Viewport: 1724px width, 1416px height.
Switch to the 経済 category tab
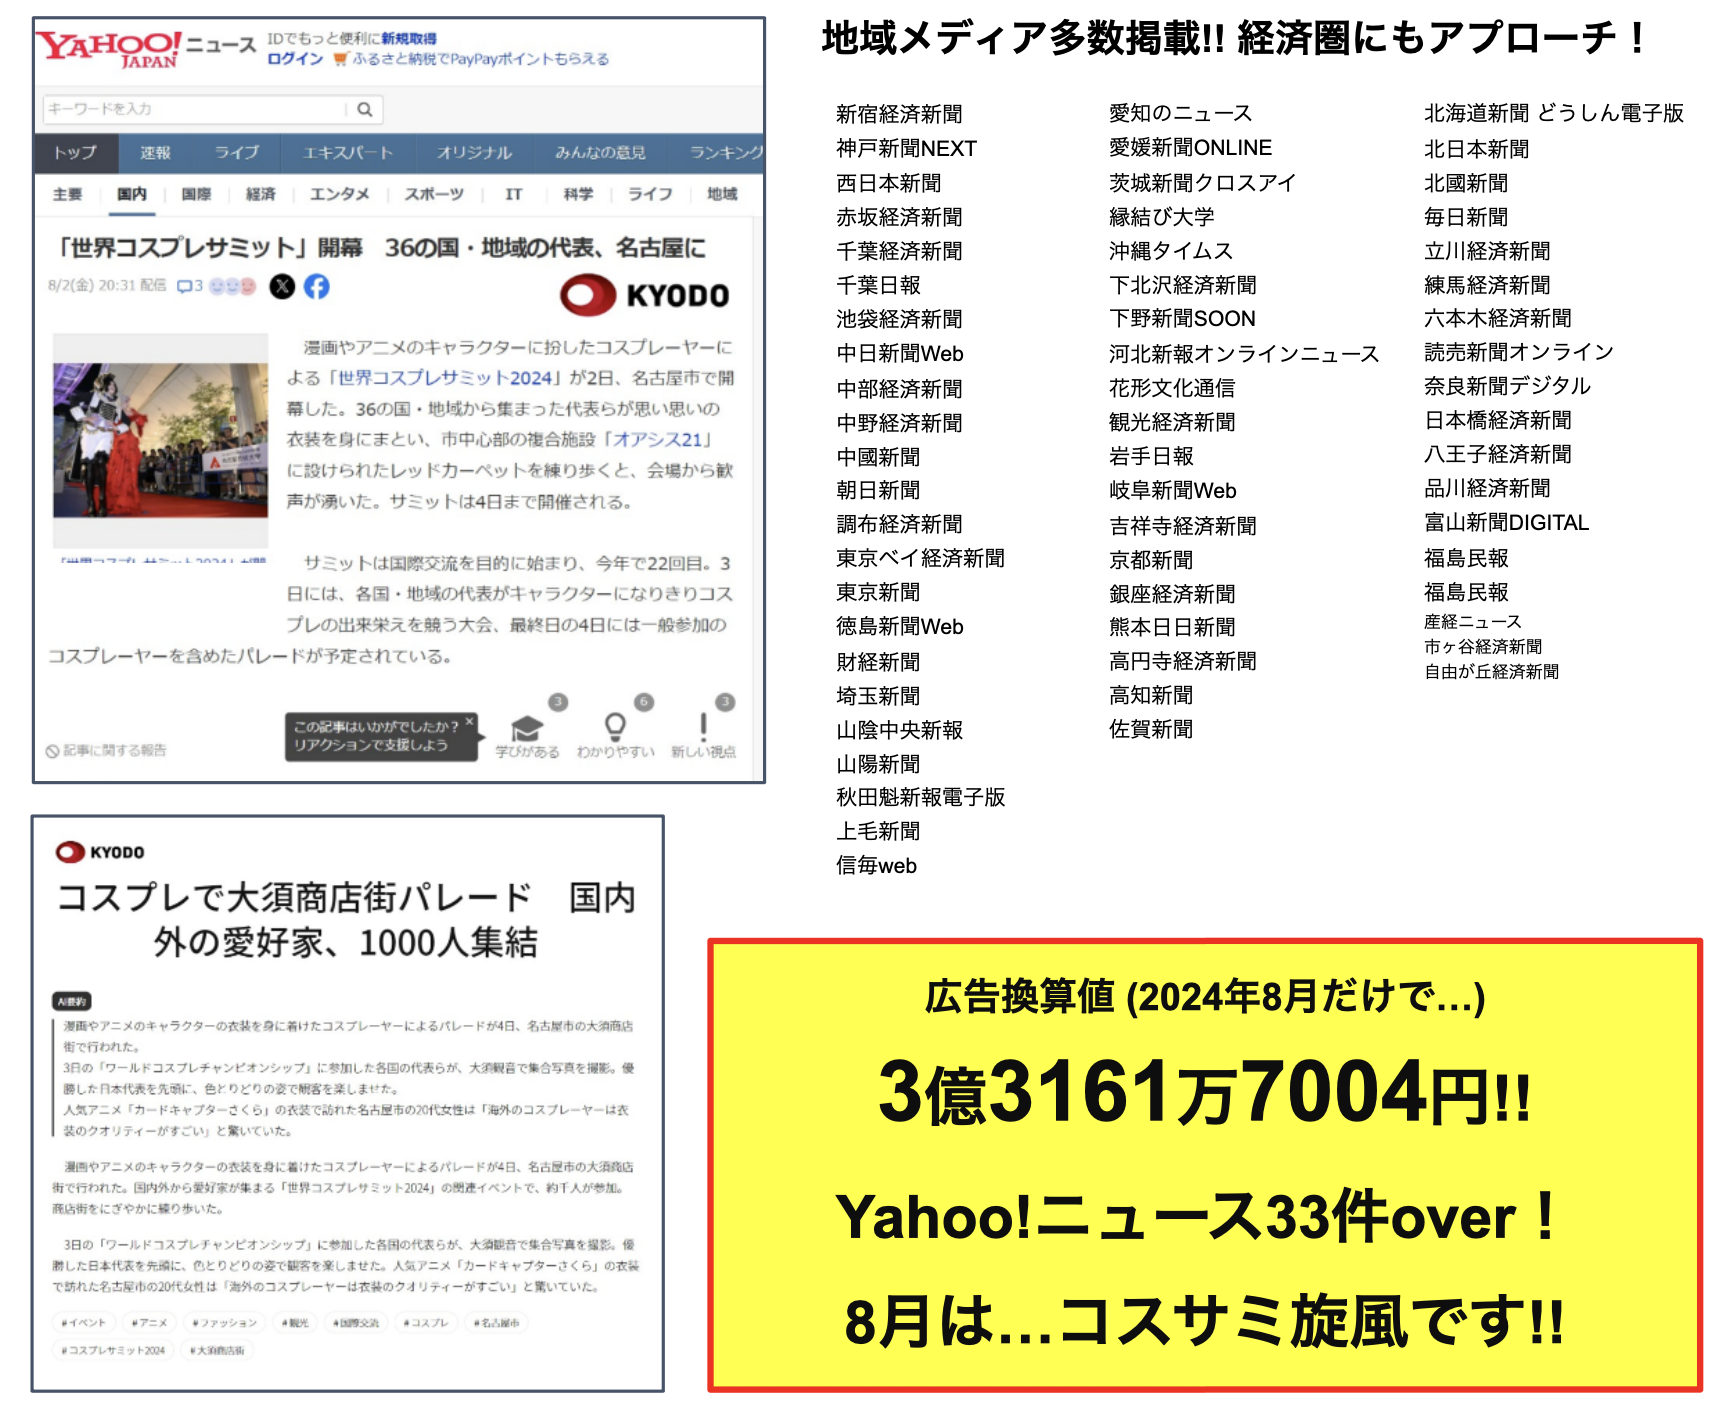coord(260,194)
